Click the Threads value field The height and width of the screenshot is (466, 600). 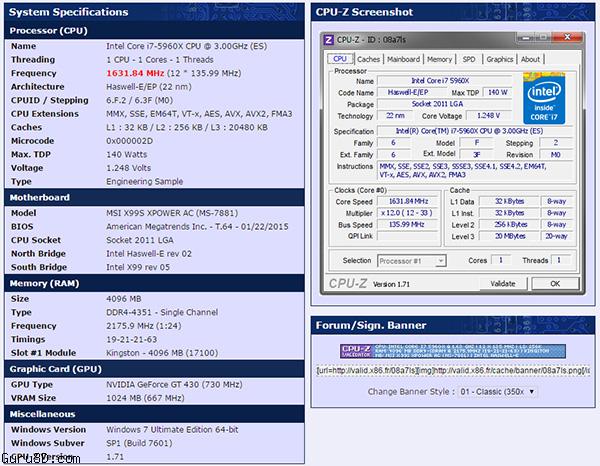560,260
